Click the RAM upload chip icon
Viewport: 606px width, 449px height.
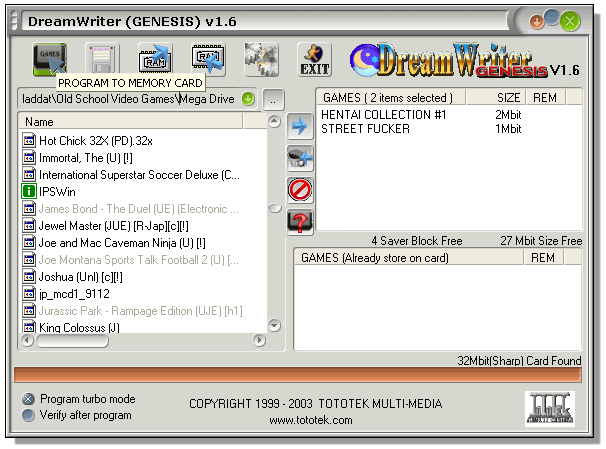click(155, 59)
